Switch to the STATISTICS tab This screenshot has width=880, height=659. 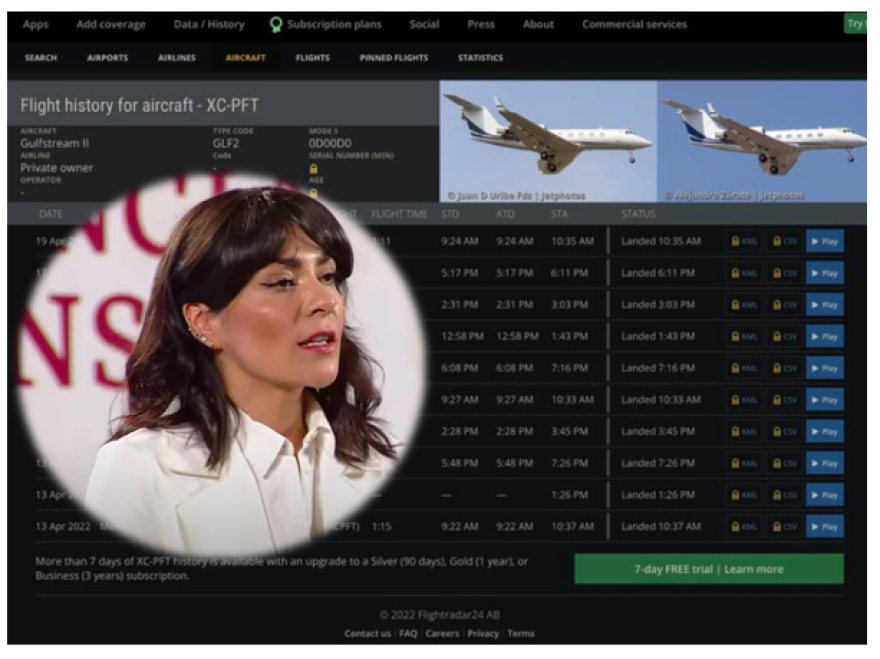click(479, 58)
